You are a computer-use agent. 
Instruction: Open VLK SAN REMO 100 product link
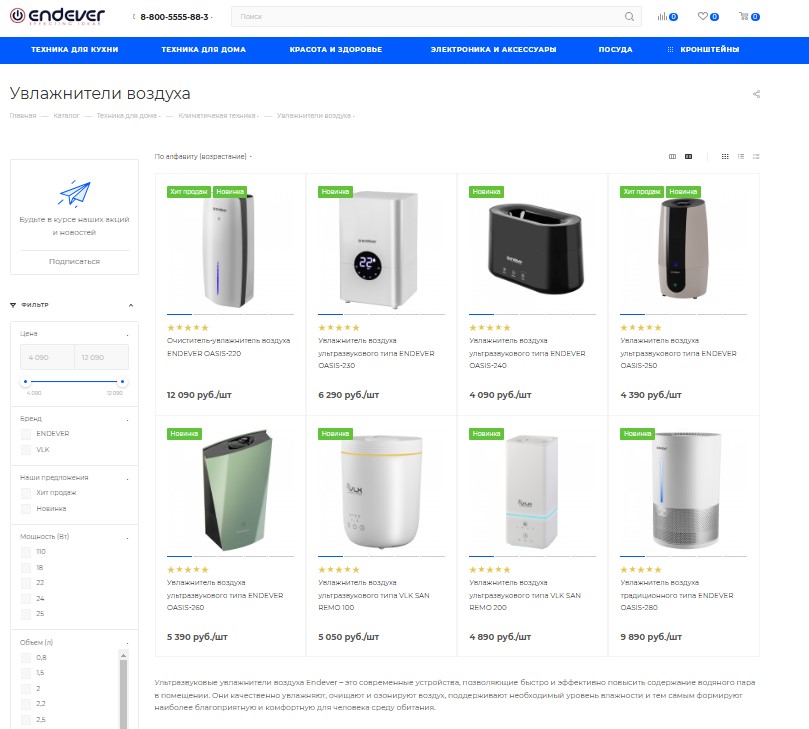[374, 595]
